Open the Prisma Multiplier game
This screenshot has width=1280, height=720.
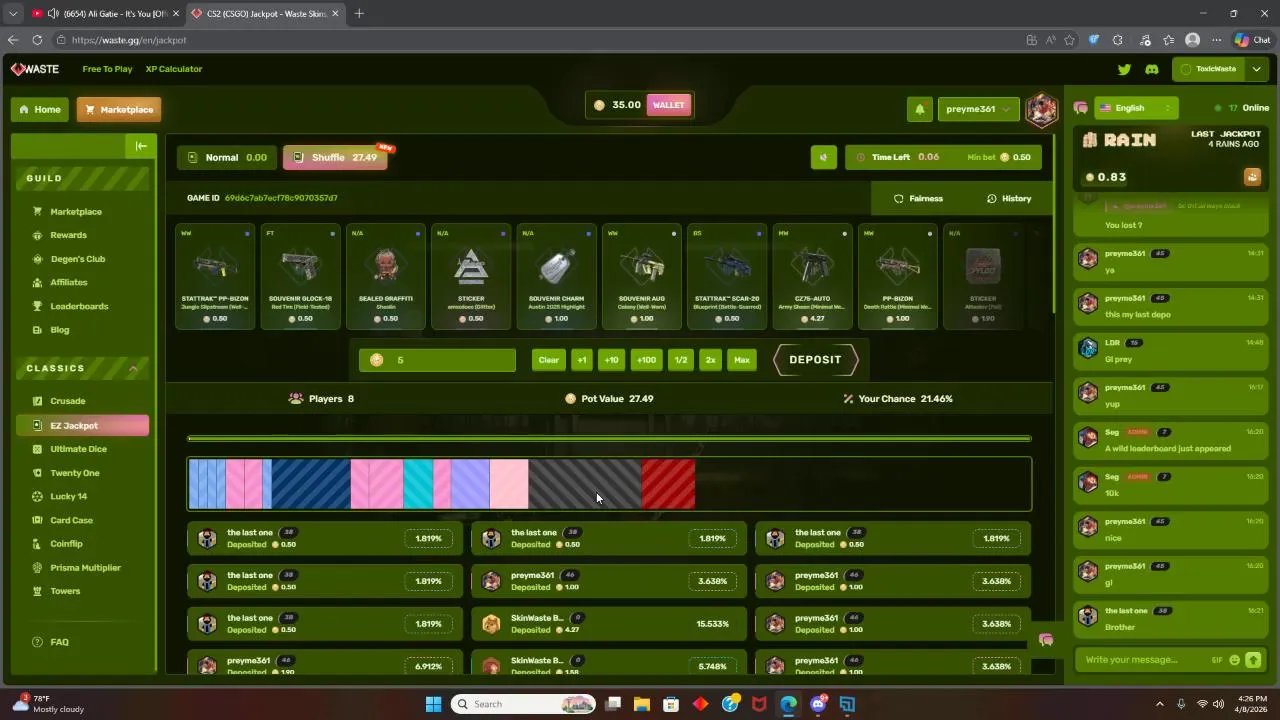tap(85, 568)
